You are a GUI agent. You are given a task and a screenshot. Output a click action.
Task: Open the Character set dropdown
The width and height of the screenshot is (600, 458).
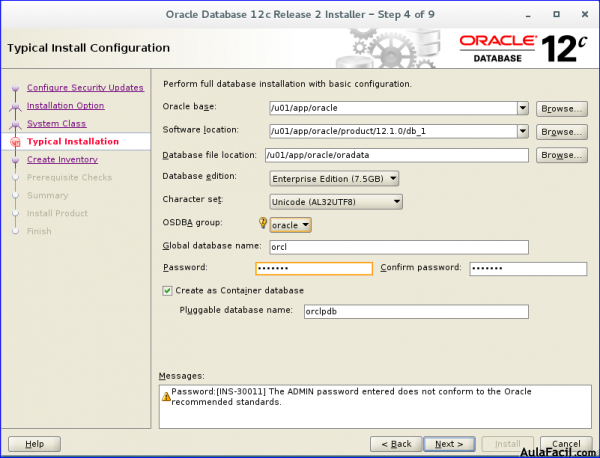point(336,202)
